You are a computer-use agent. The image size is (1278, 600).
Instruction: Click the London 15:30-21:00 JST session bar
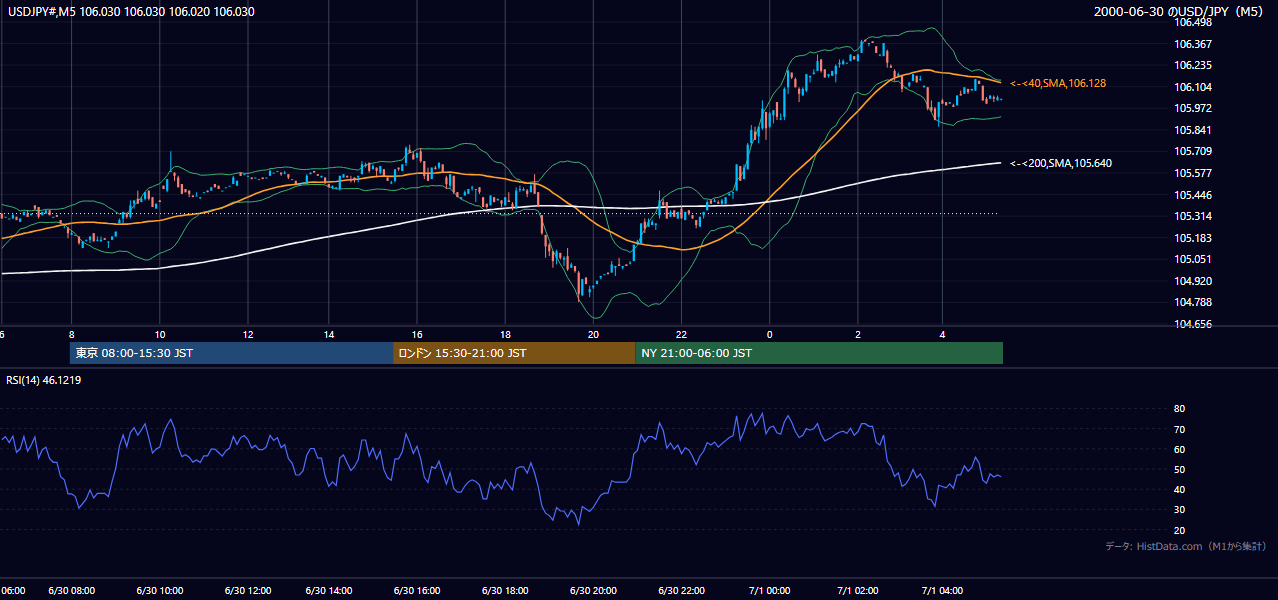514,353
